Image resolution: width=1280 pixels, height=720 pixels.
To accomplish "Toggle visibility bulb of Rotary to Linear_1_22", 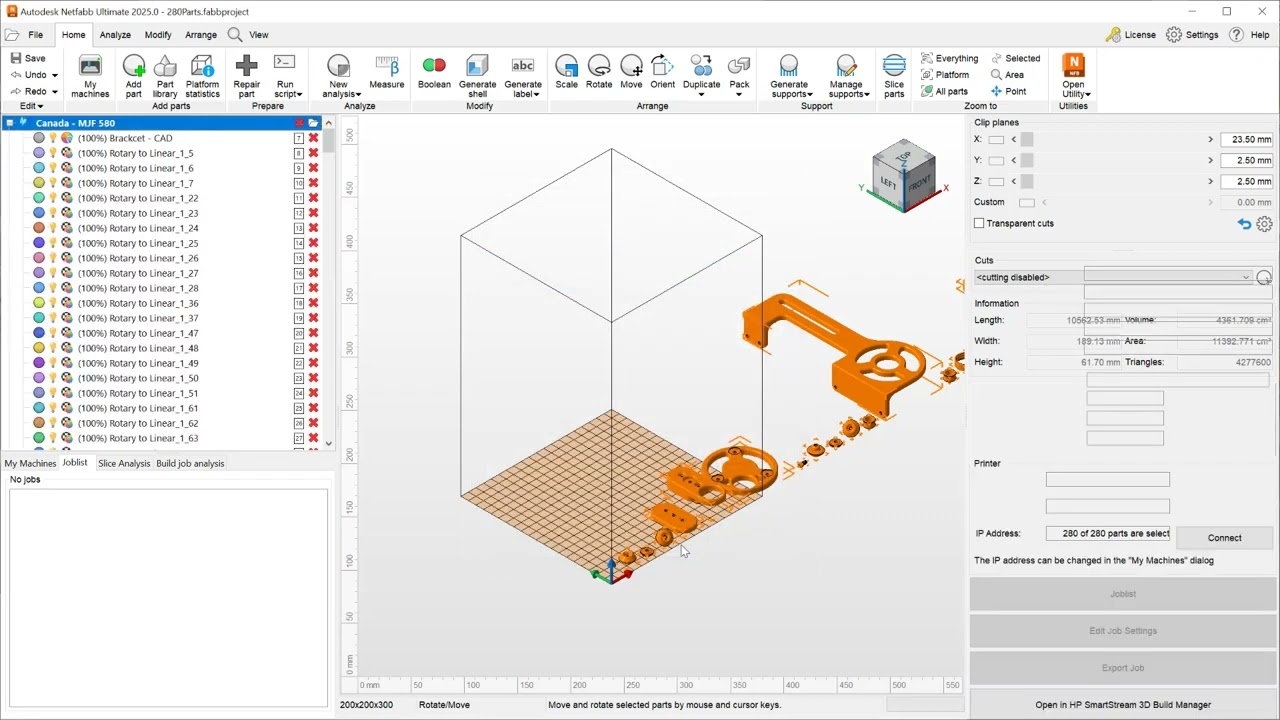I will (x=53, y=198).
